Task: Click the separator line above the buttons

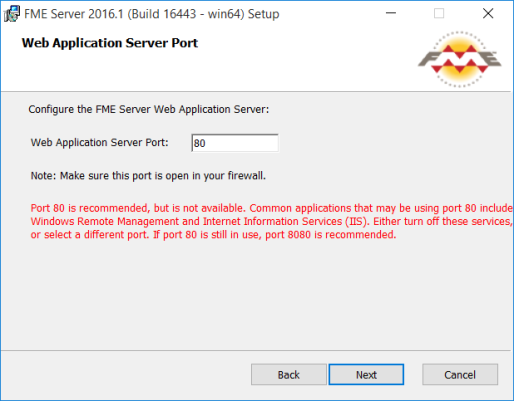Action: point(256,350)
